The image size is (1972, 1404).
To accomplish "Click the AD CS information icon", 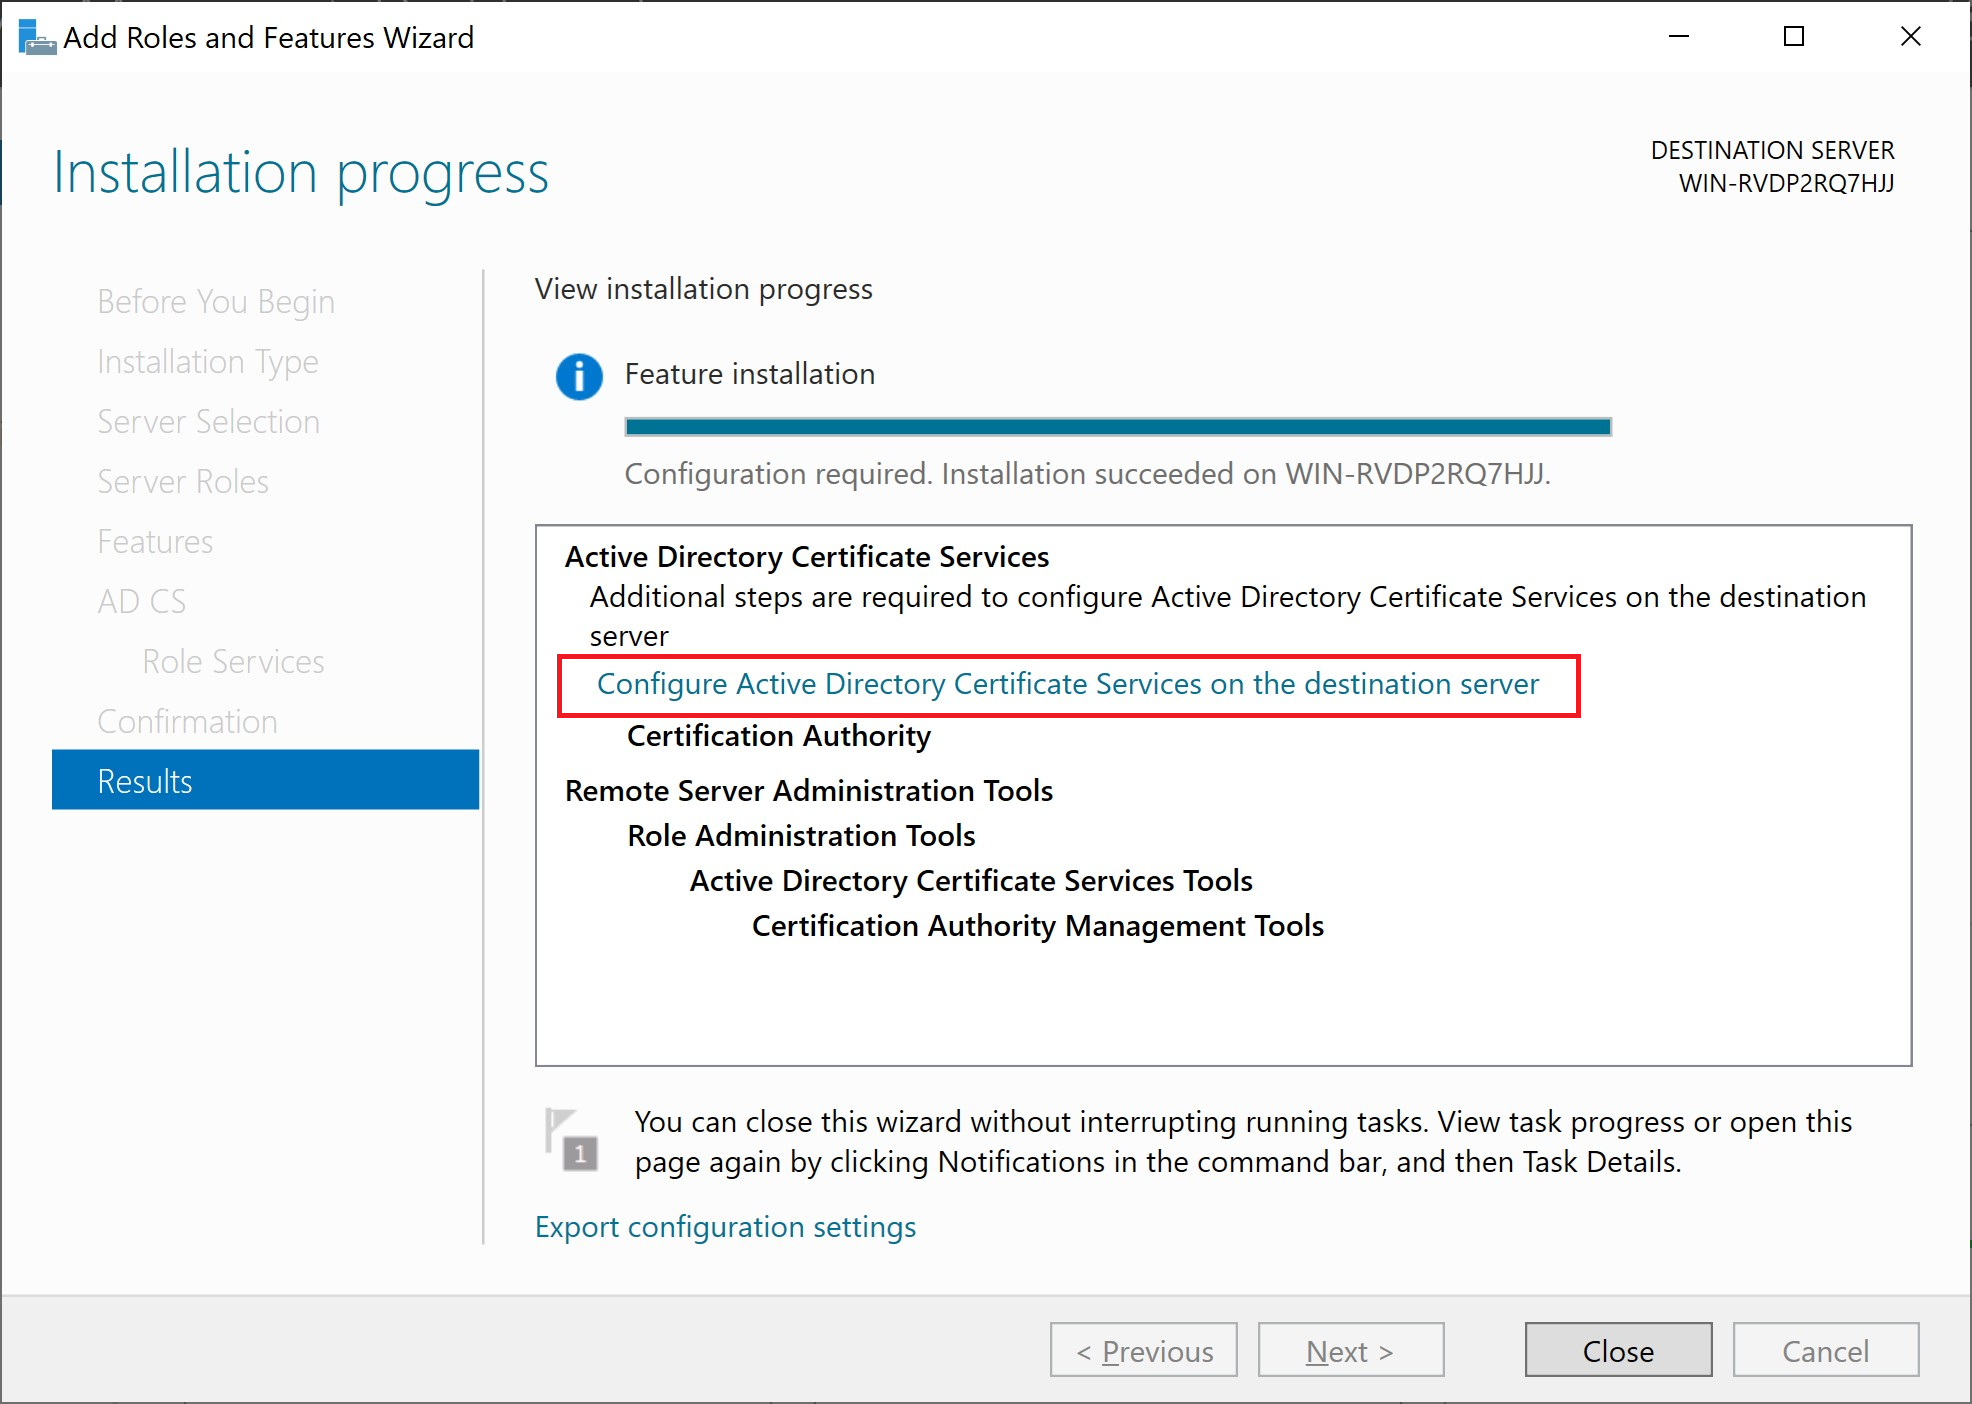I will tap(582, 374).
